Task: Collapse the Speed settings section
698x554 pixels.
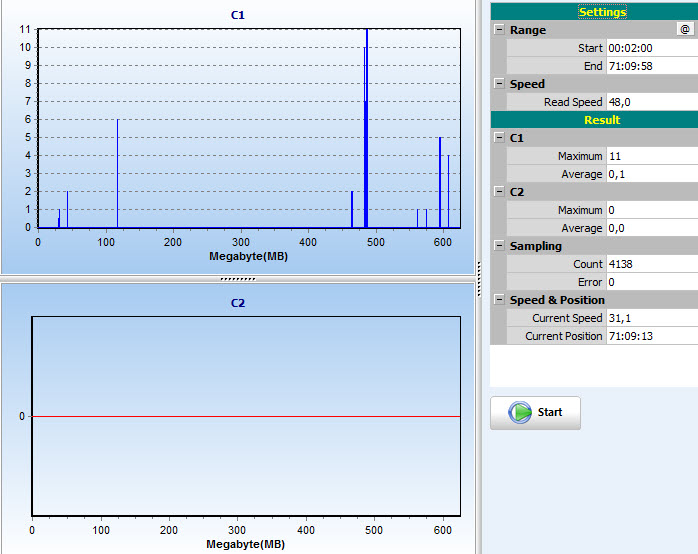Action: click(x=499, y=83)
